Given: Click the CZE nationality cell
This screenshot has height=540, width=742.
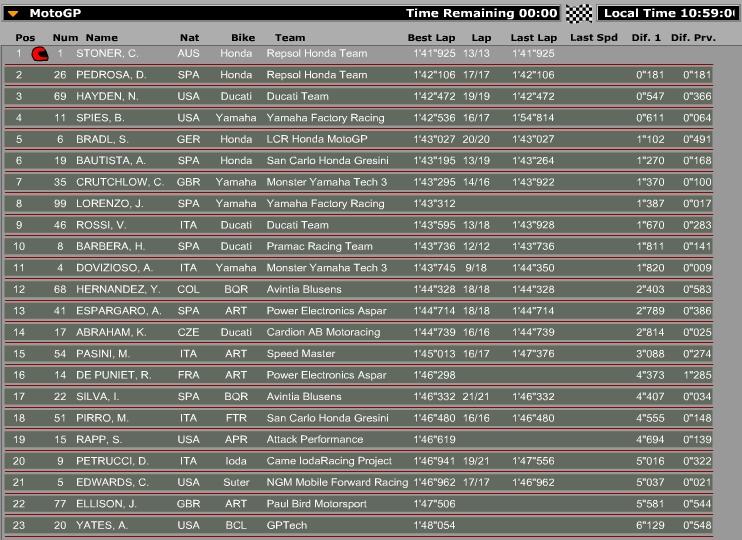Looking at the screenshot, I should [x=188, y=332].
